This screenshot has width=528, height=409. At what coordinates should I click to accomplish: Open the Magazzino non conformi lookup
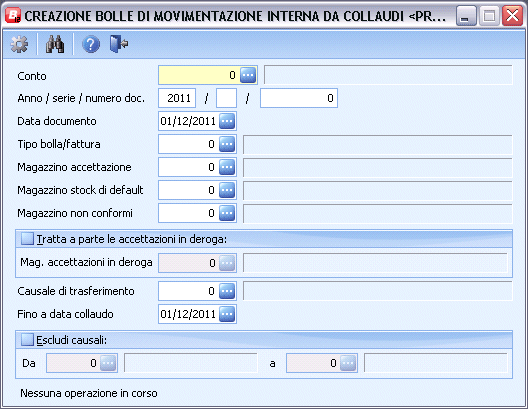click(227, 213)
